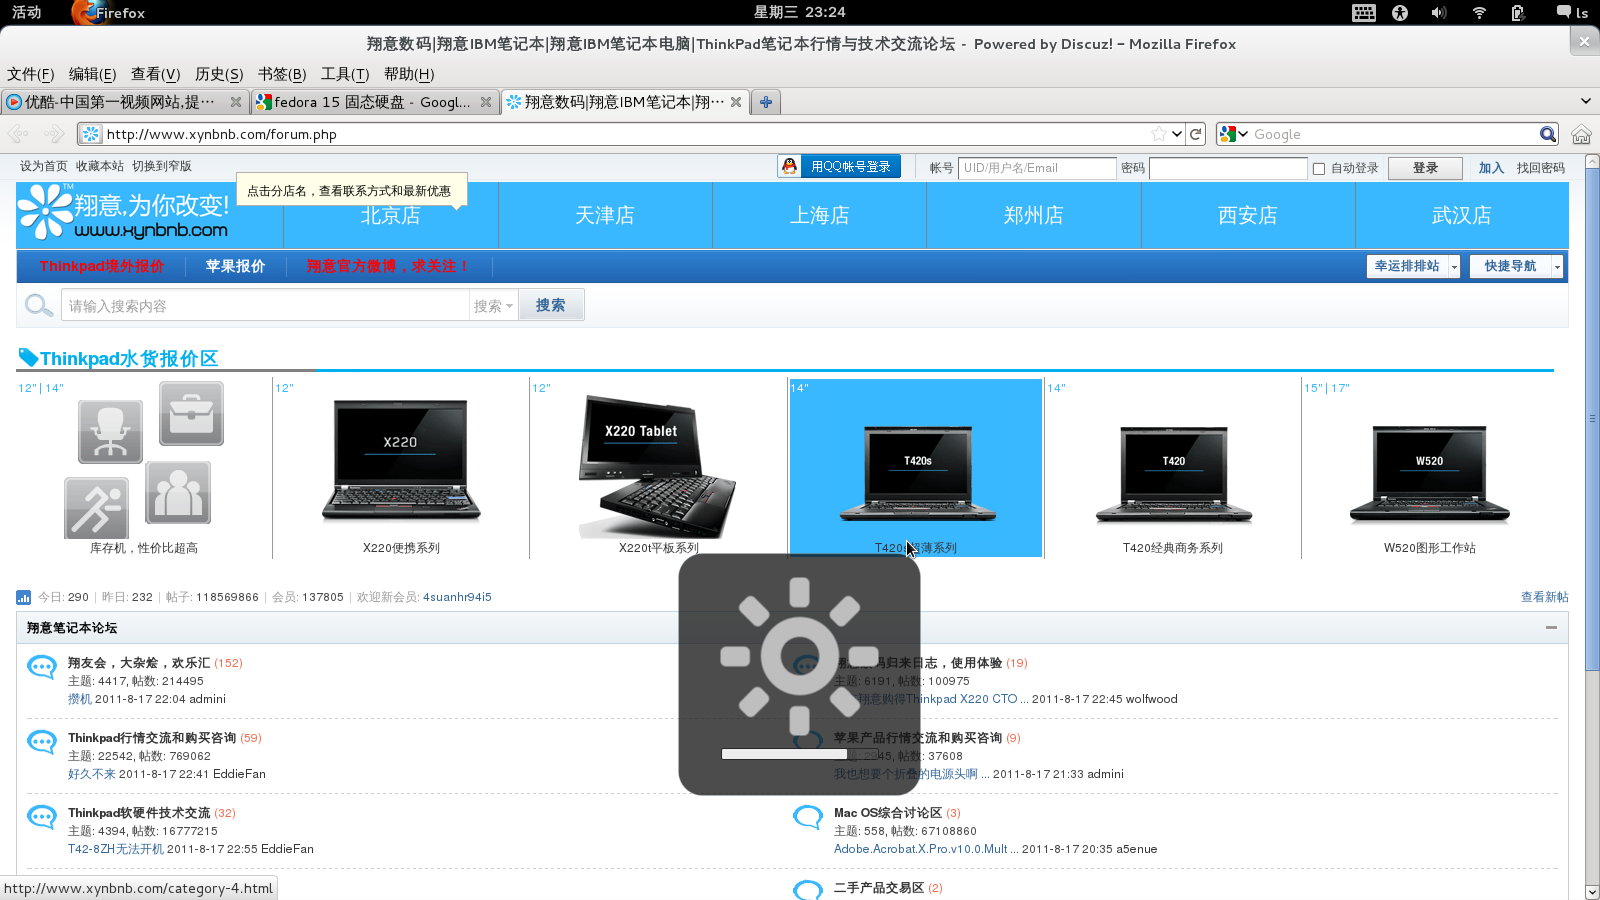Click the 登录 button
This screenshot has height=900, width=1600.
(1425, 168)
